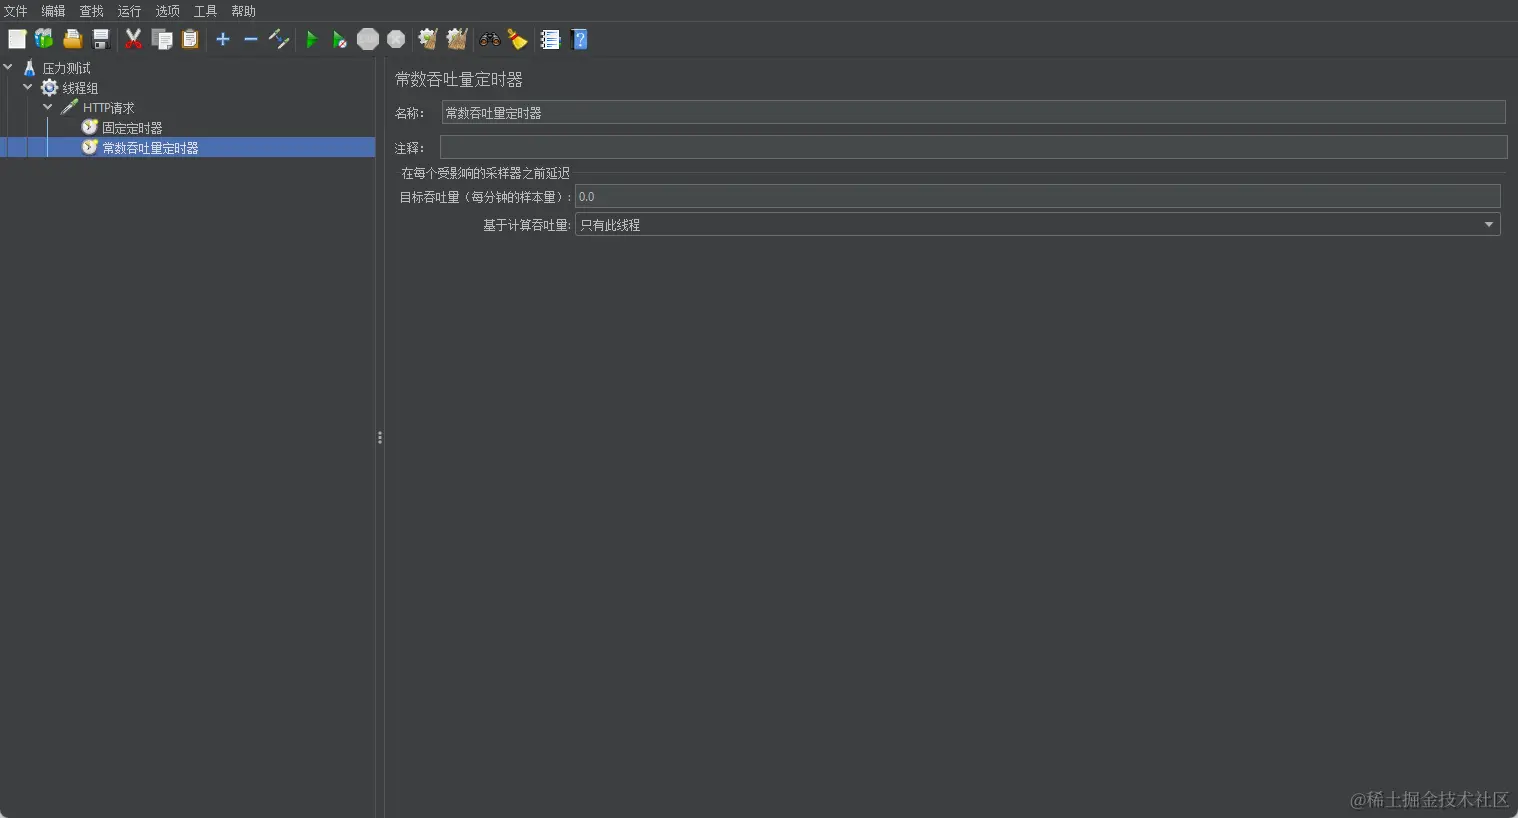Select 线程组 in the tree

[80, 88]
